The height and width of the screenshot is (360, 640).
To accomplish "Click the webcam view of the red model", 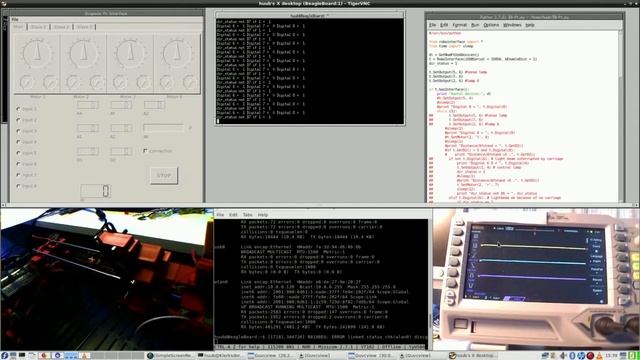I will [x=107, y=279].
